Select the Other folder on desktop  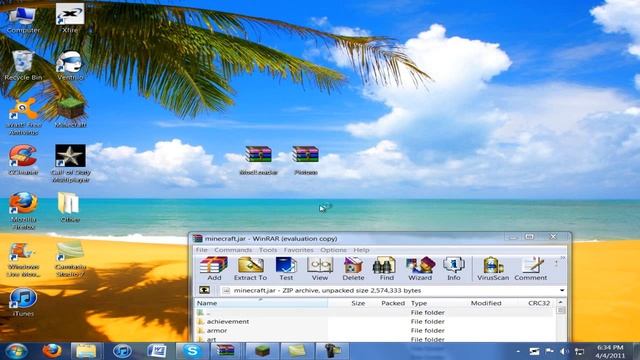69,207
